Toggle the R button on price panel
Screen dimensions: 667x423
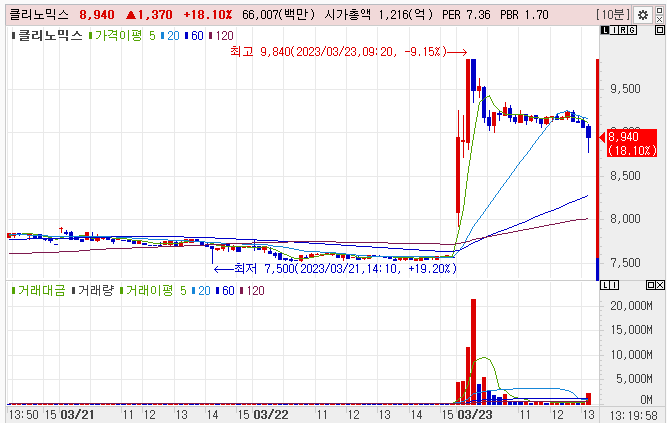click(x=622, y=30)
